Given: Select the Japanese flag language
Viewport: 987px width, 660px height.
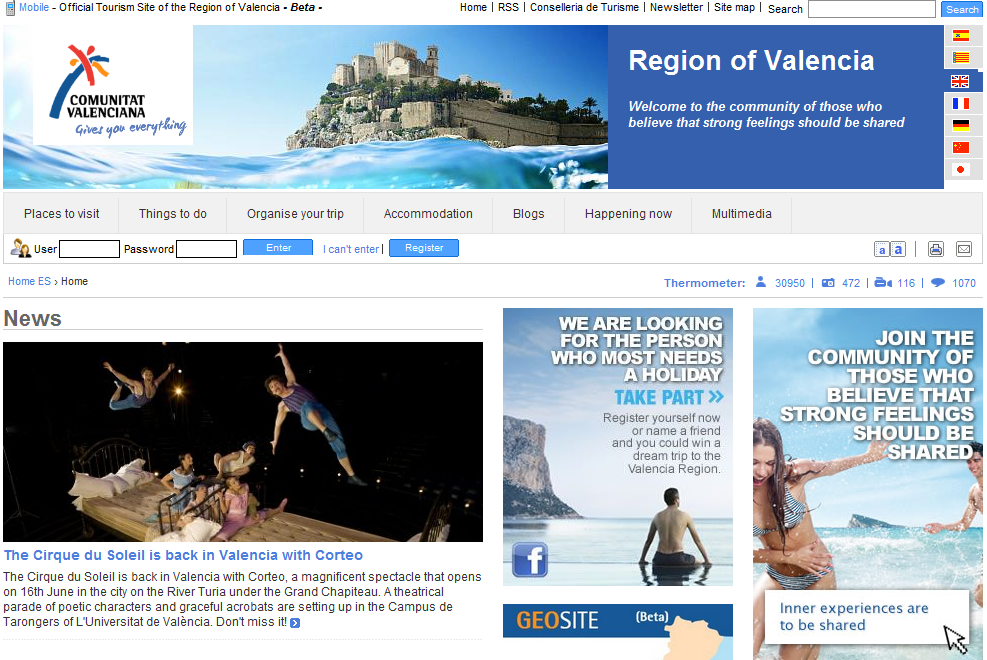Looking at the screenshot, I should tap(961, 169).
